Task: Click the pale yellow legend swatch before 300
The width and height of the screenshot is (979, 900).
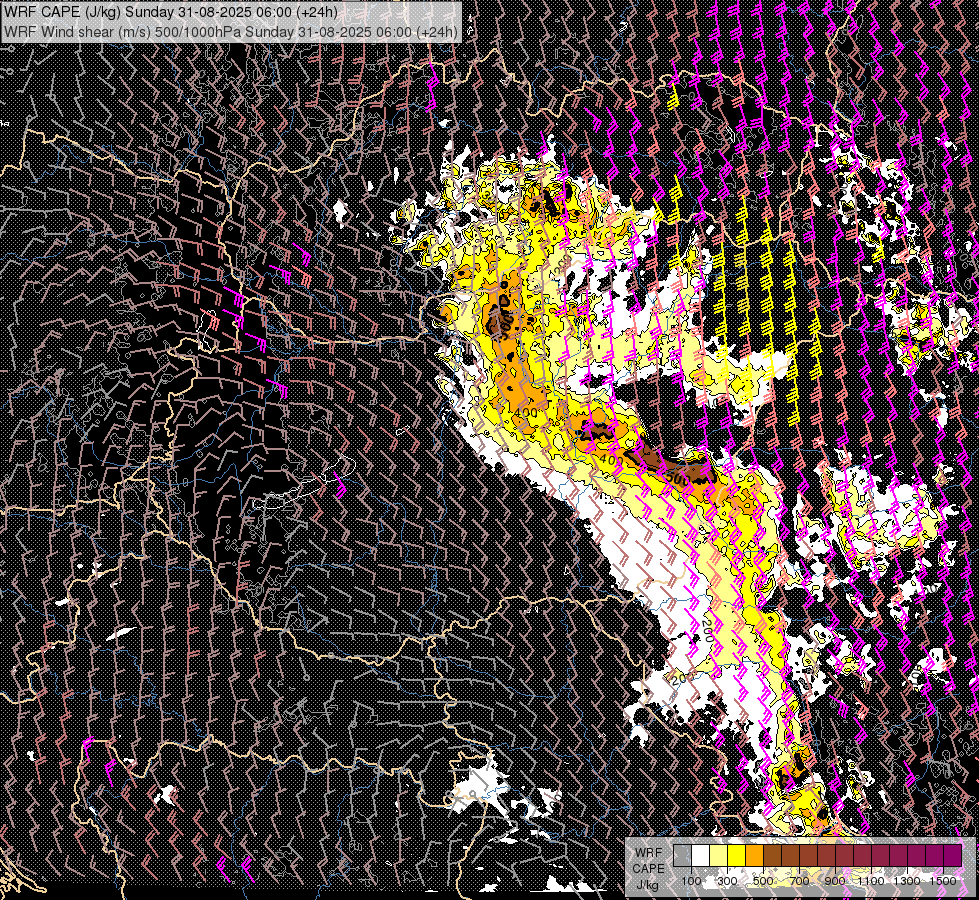Action: coord(719,855)
